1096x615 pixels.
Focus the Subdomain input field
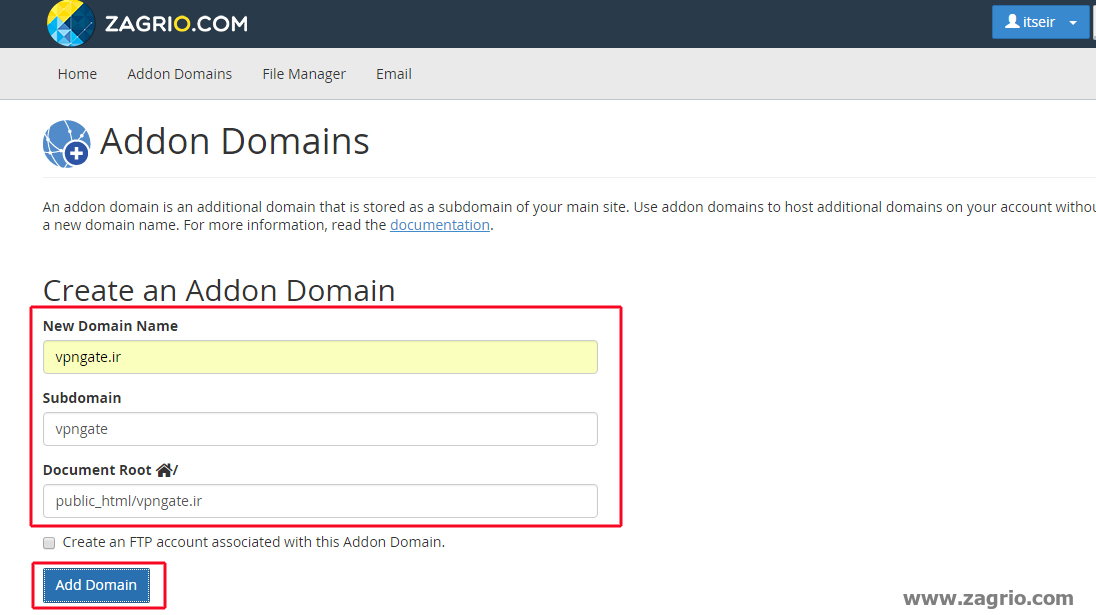(x=320, y=429)
